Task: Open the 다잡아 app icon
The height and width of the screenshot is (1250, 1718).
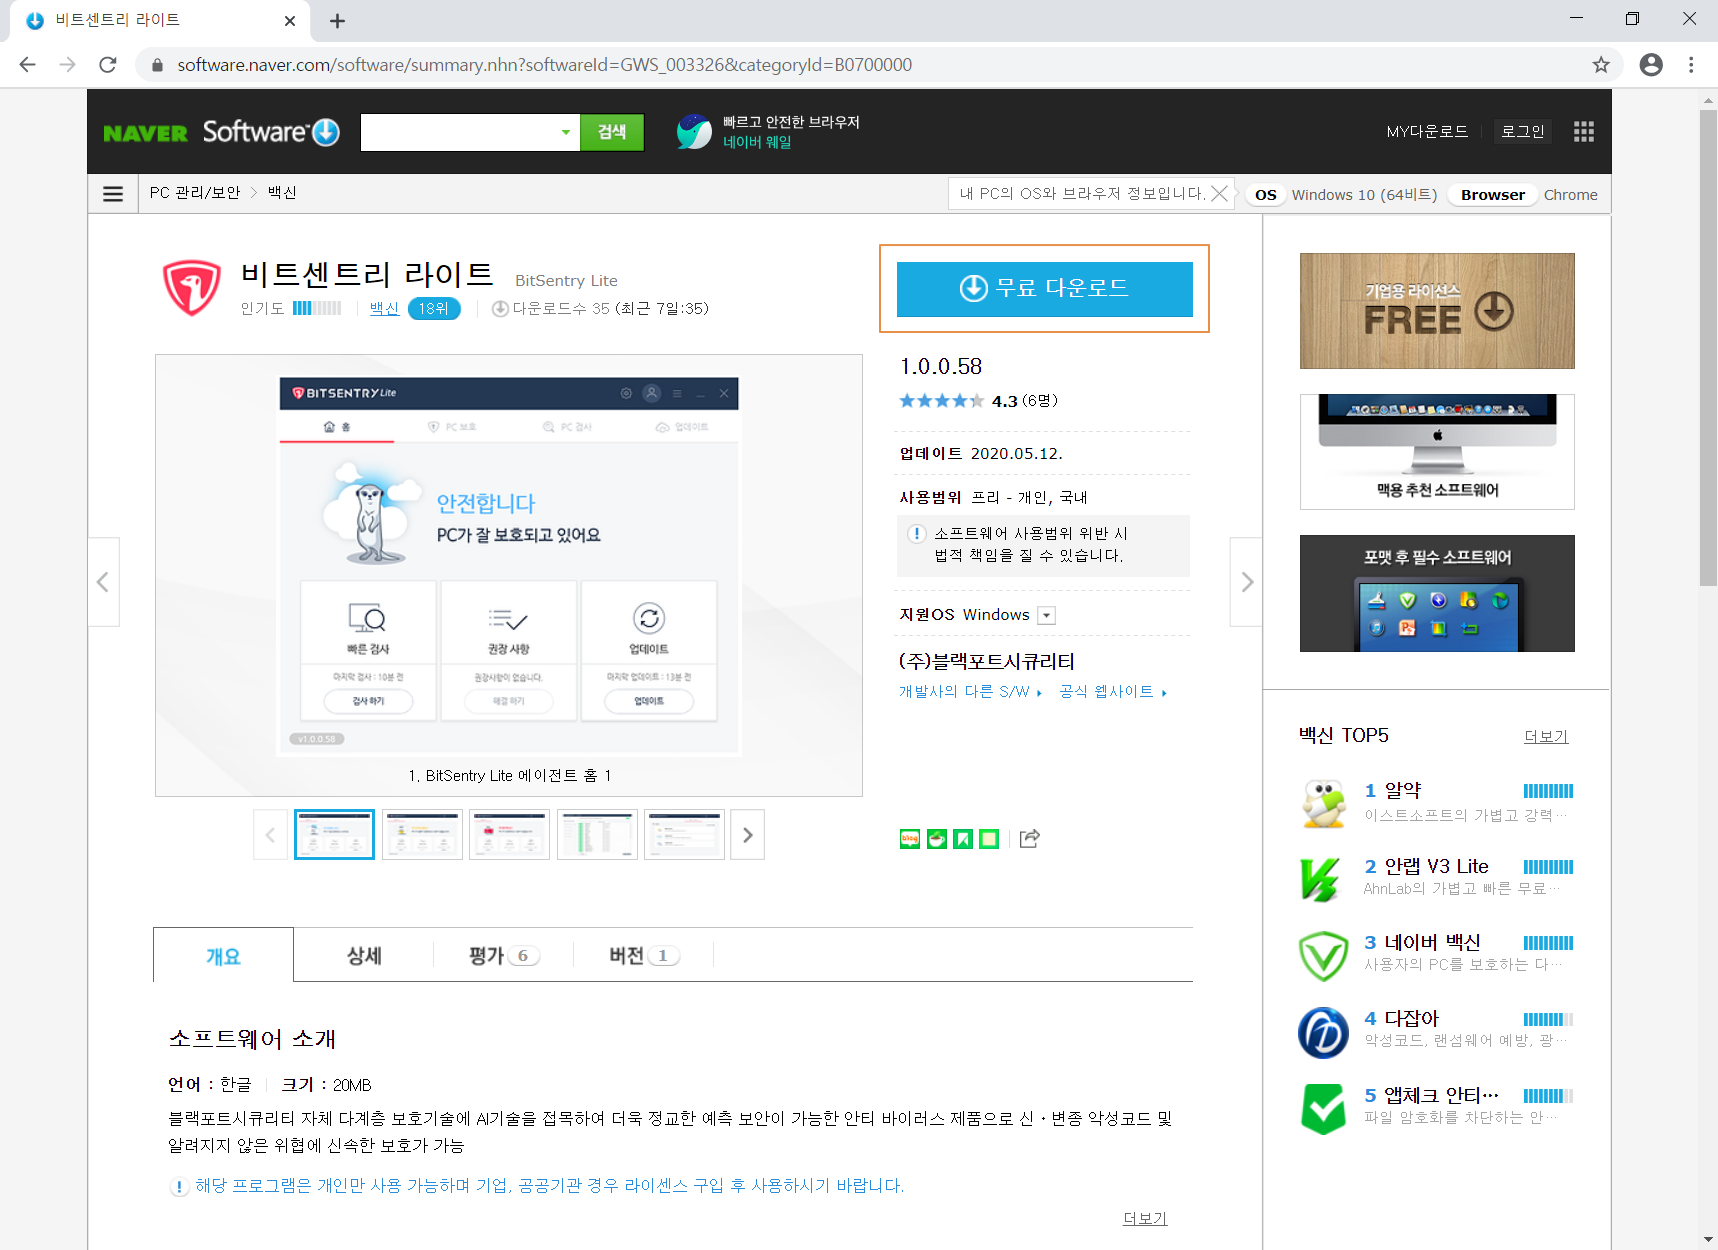Action: coord(1323,1032)
